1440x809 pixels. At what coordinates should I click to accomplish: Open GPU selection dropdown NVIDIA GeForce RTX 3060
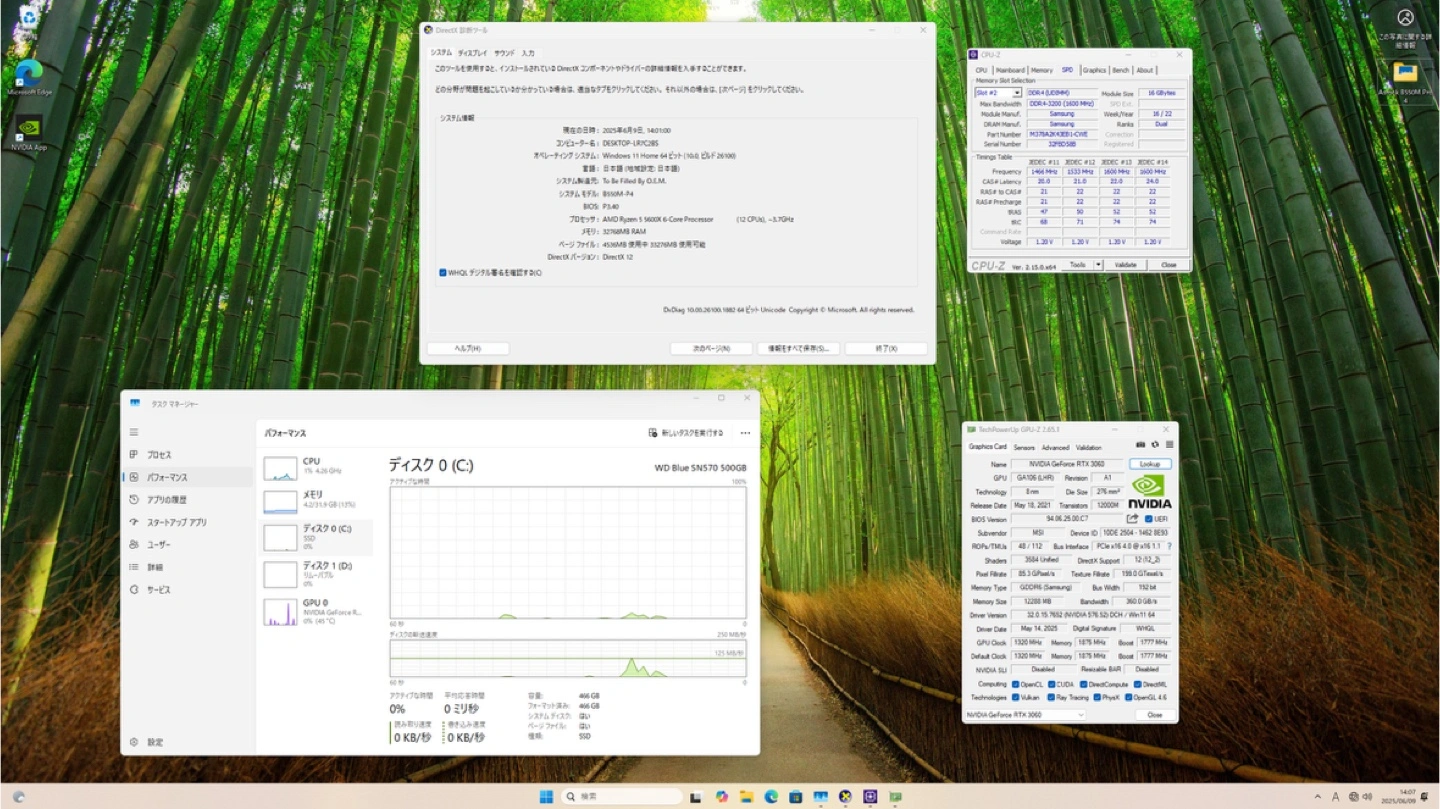point(1025,715)
